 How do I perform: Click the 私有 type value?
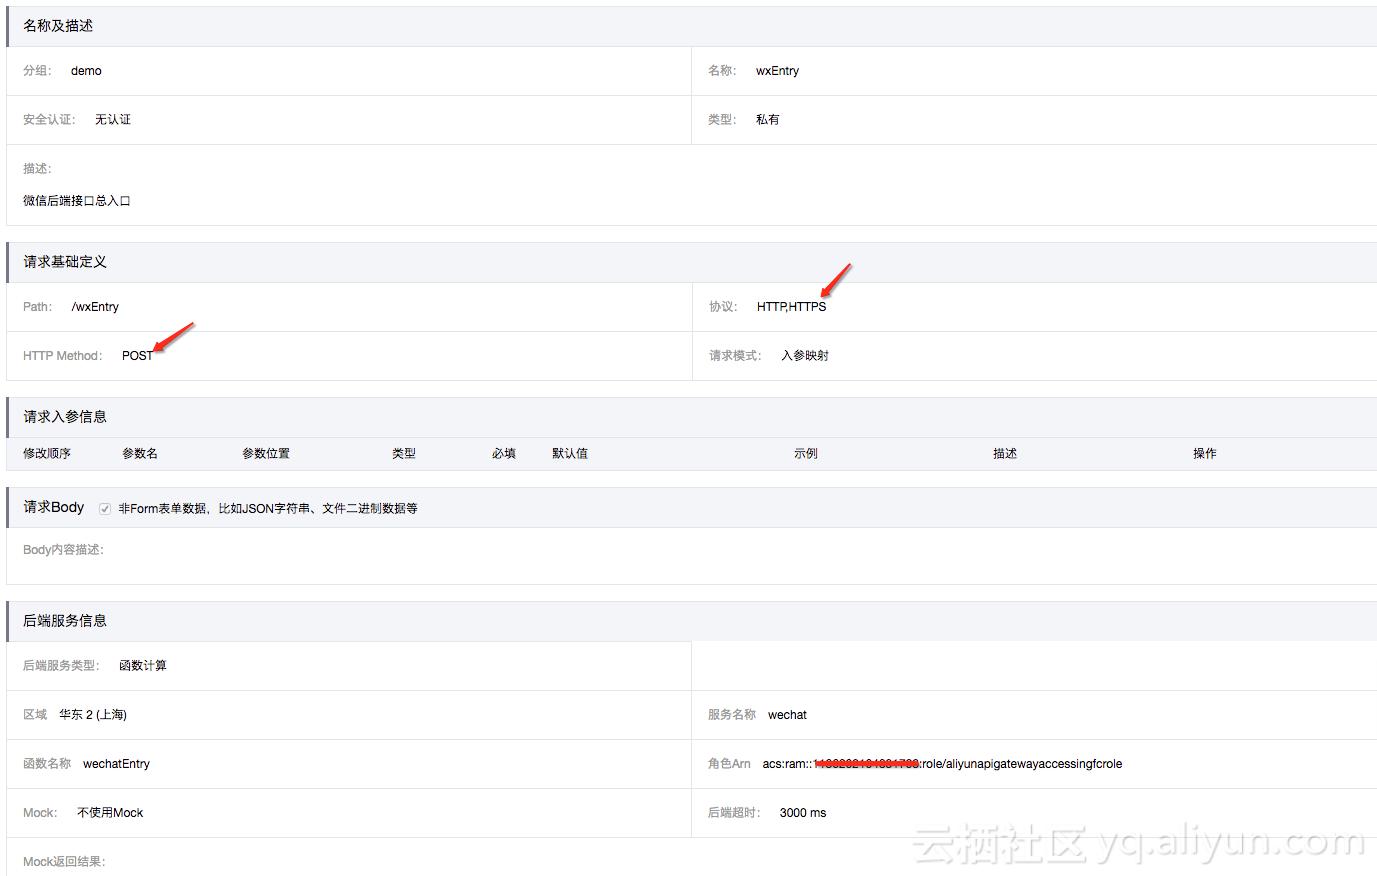tap(768, 120)
